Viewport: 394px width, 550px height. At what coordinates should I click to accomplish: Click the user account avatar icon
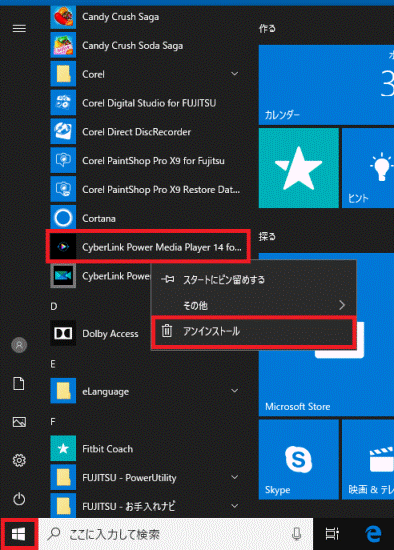[x=19, y=345]
